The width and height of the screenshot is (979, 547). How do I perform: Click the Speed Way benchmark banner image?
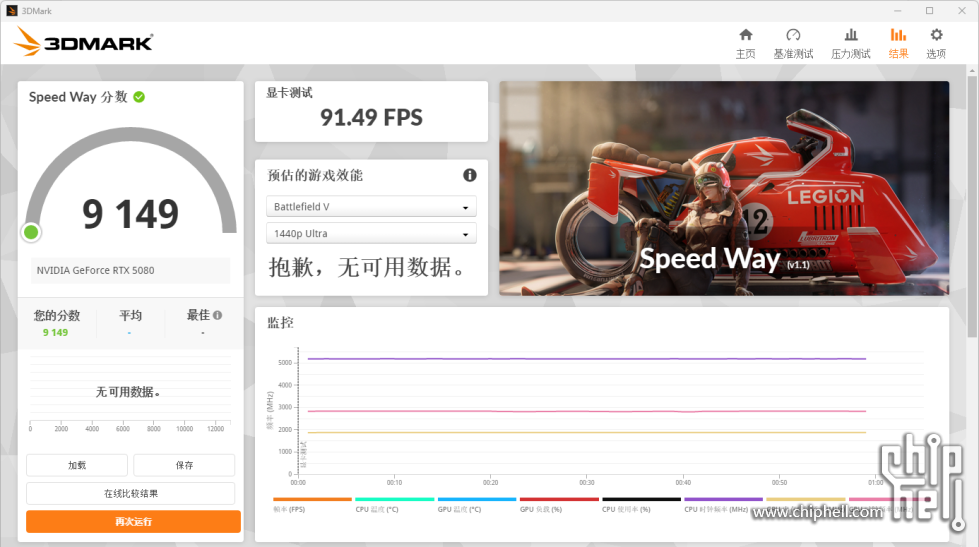pos(724,188)
